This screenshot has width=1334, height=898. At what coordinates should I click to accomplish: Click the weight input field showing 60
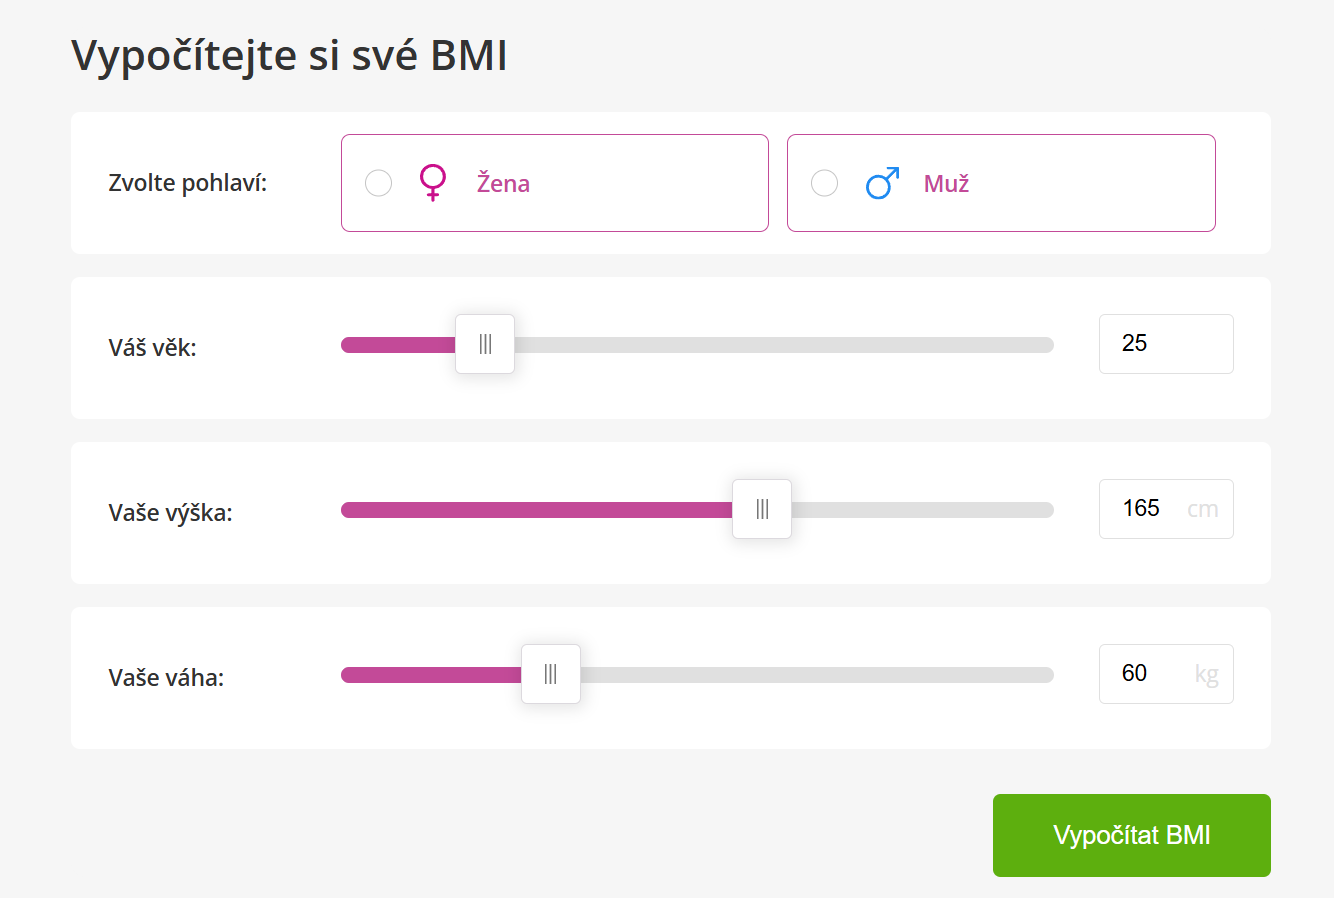tap(1166, 674)
